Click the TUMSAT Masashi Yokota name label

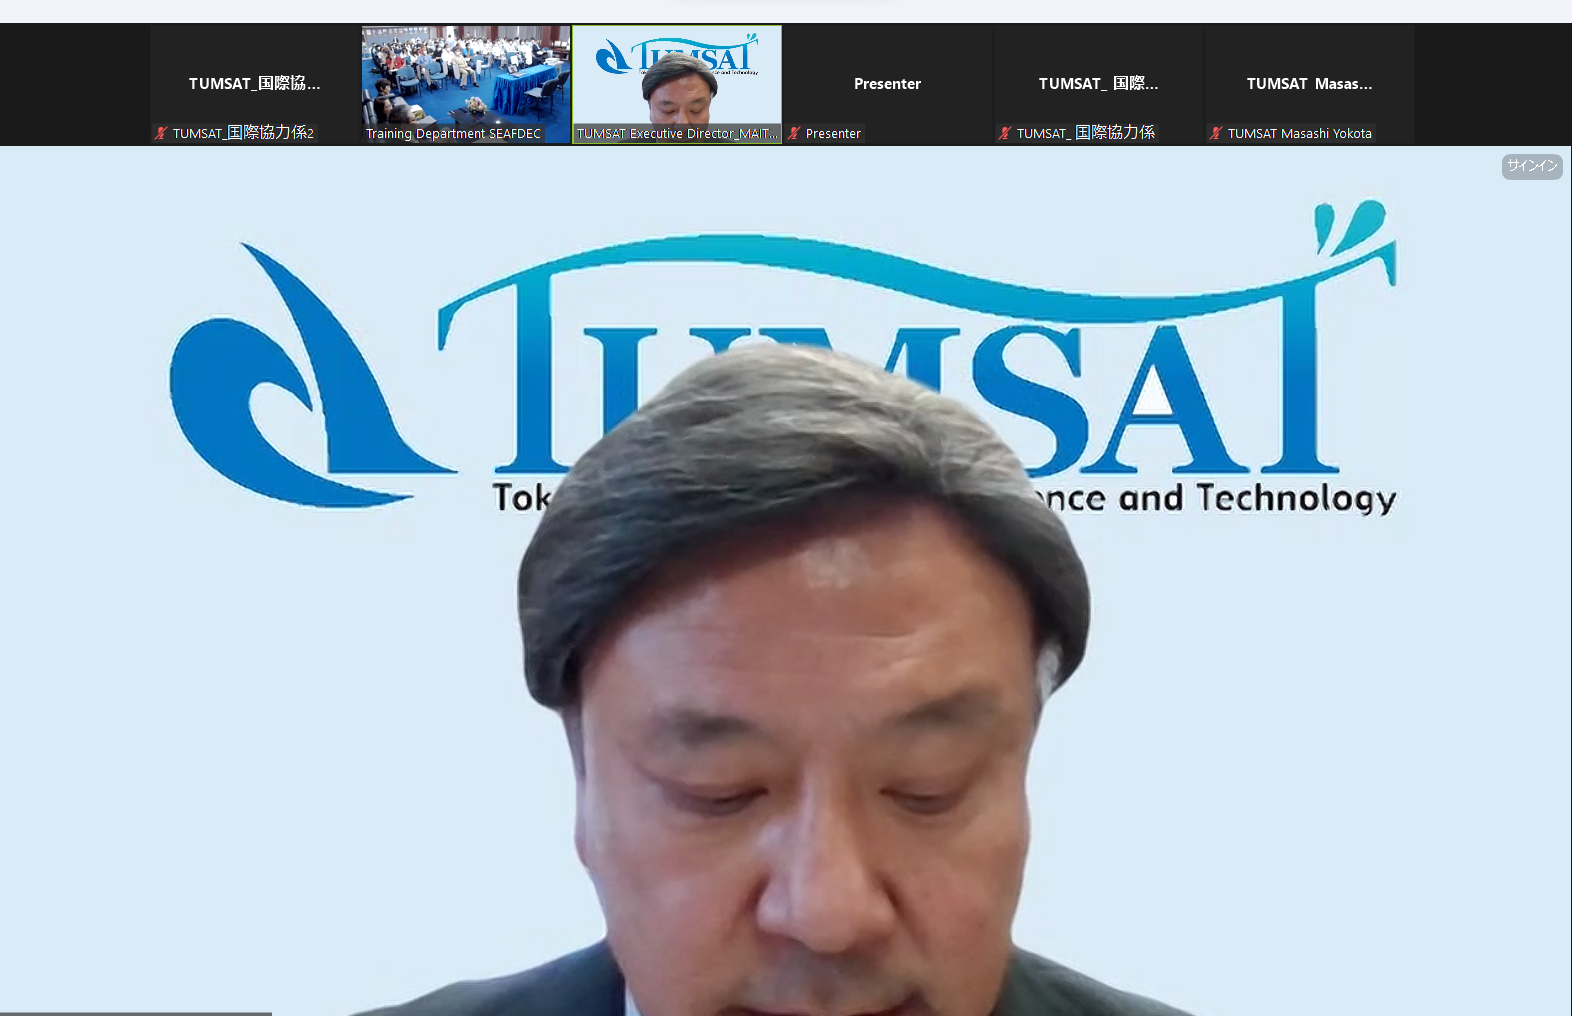(1300, 133)
